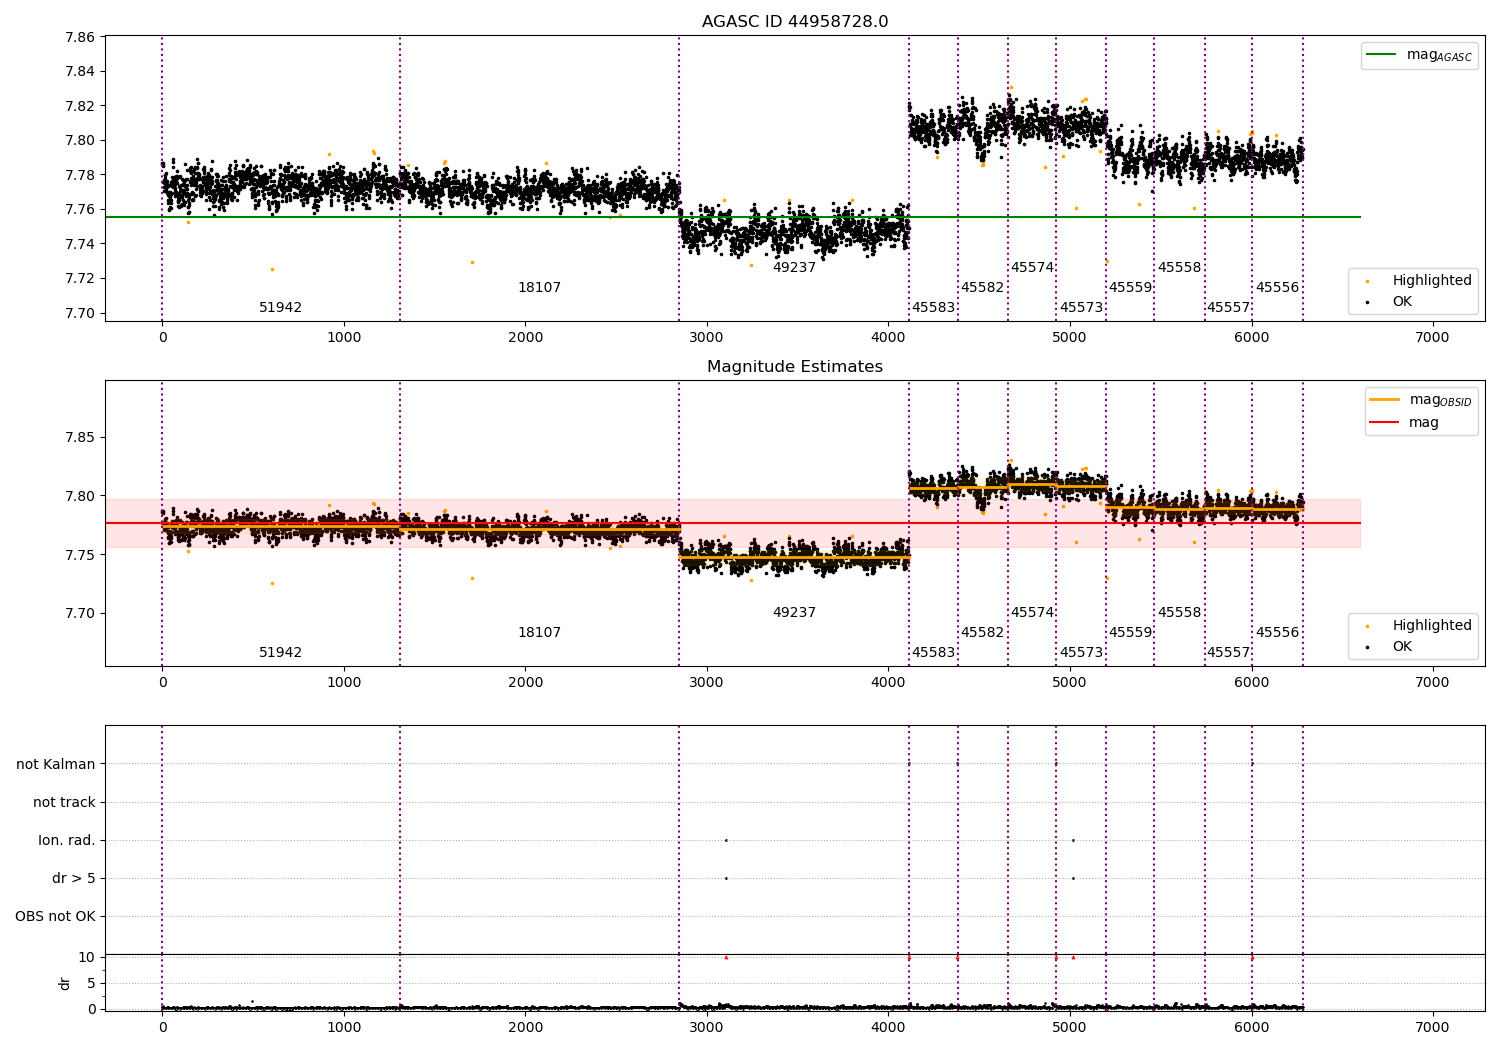Click obsid label 49237 in Magnitude Estimates plot
This screenshot has width=1500, height=1050.
(794, 613)
